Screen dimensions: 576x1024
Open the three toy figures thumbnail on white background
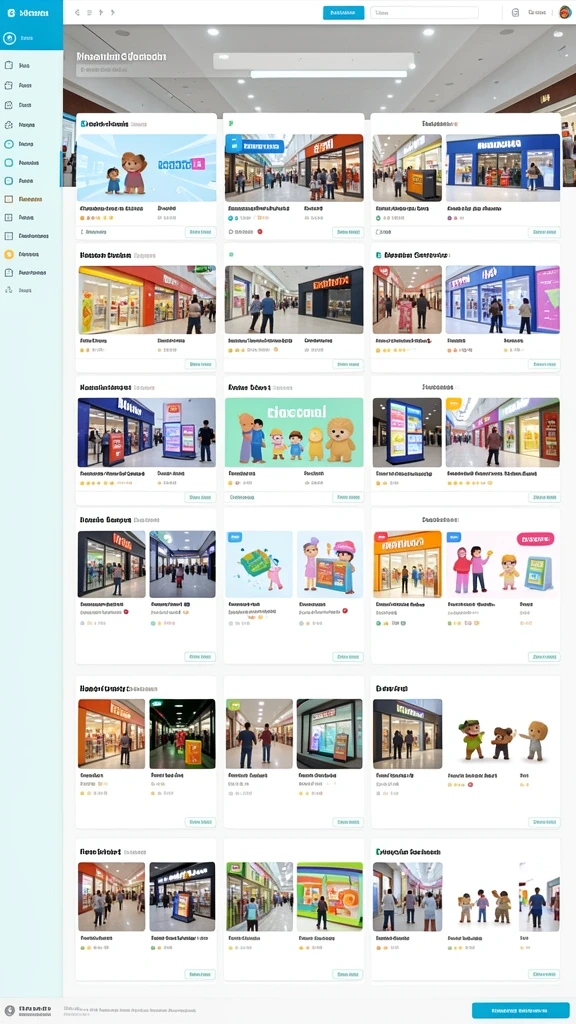click(503, 739)
